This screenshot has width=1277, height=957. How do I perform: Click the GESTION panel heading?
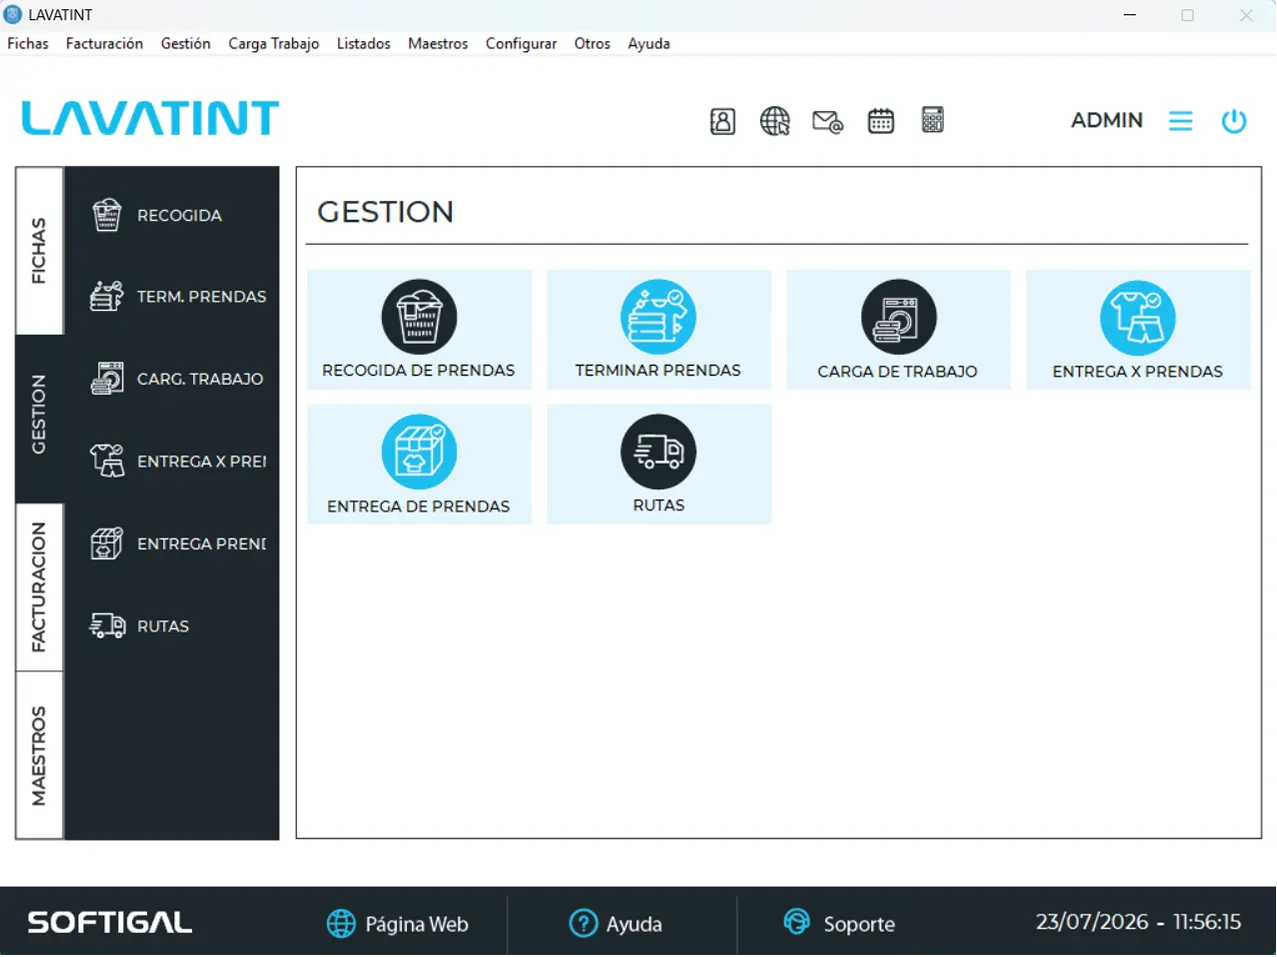coord(385,212)
